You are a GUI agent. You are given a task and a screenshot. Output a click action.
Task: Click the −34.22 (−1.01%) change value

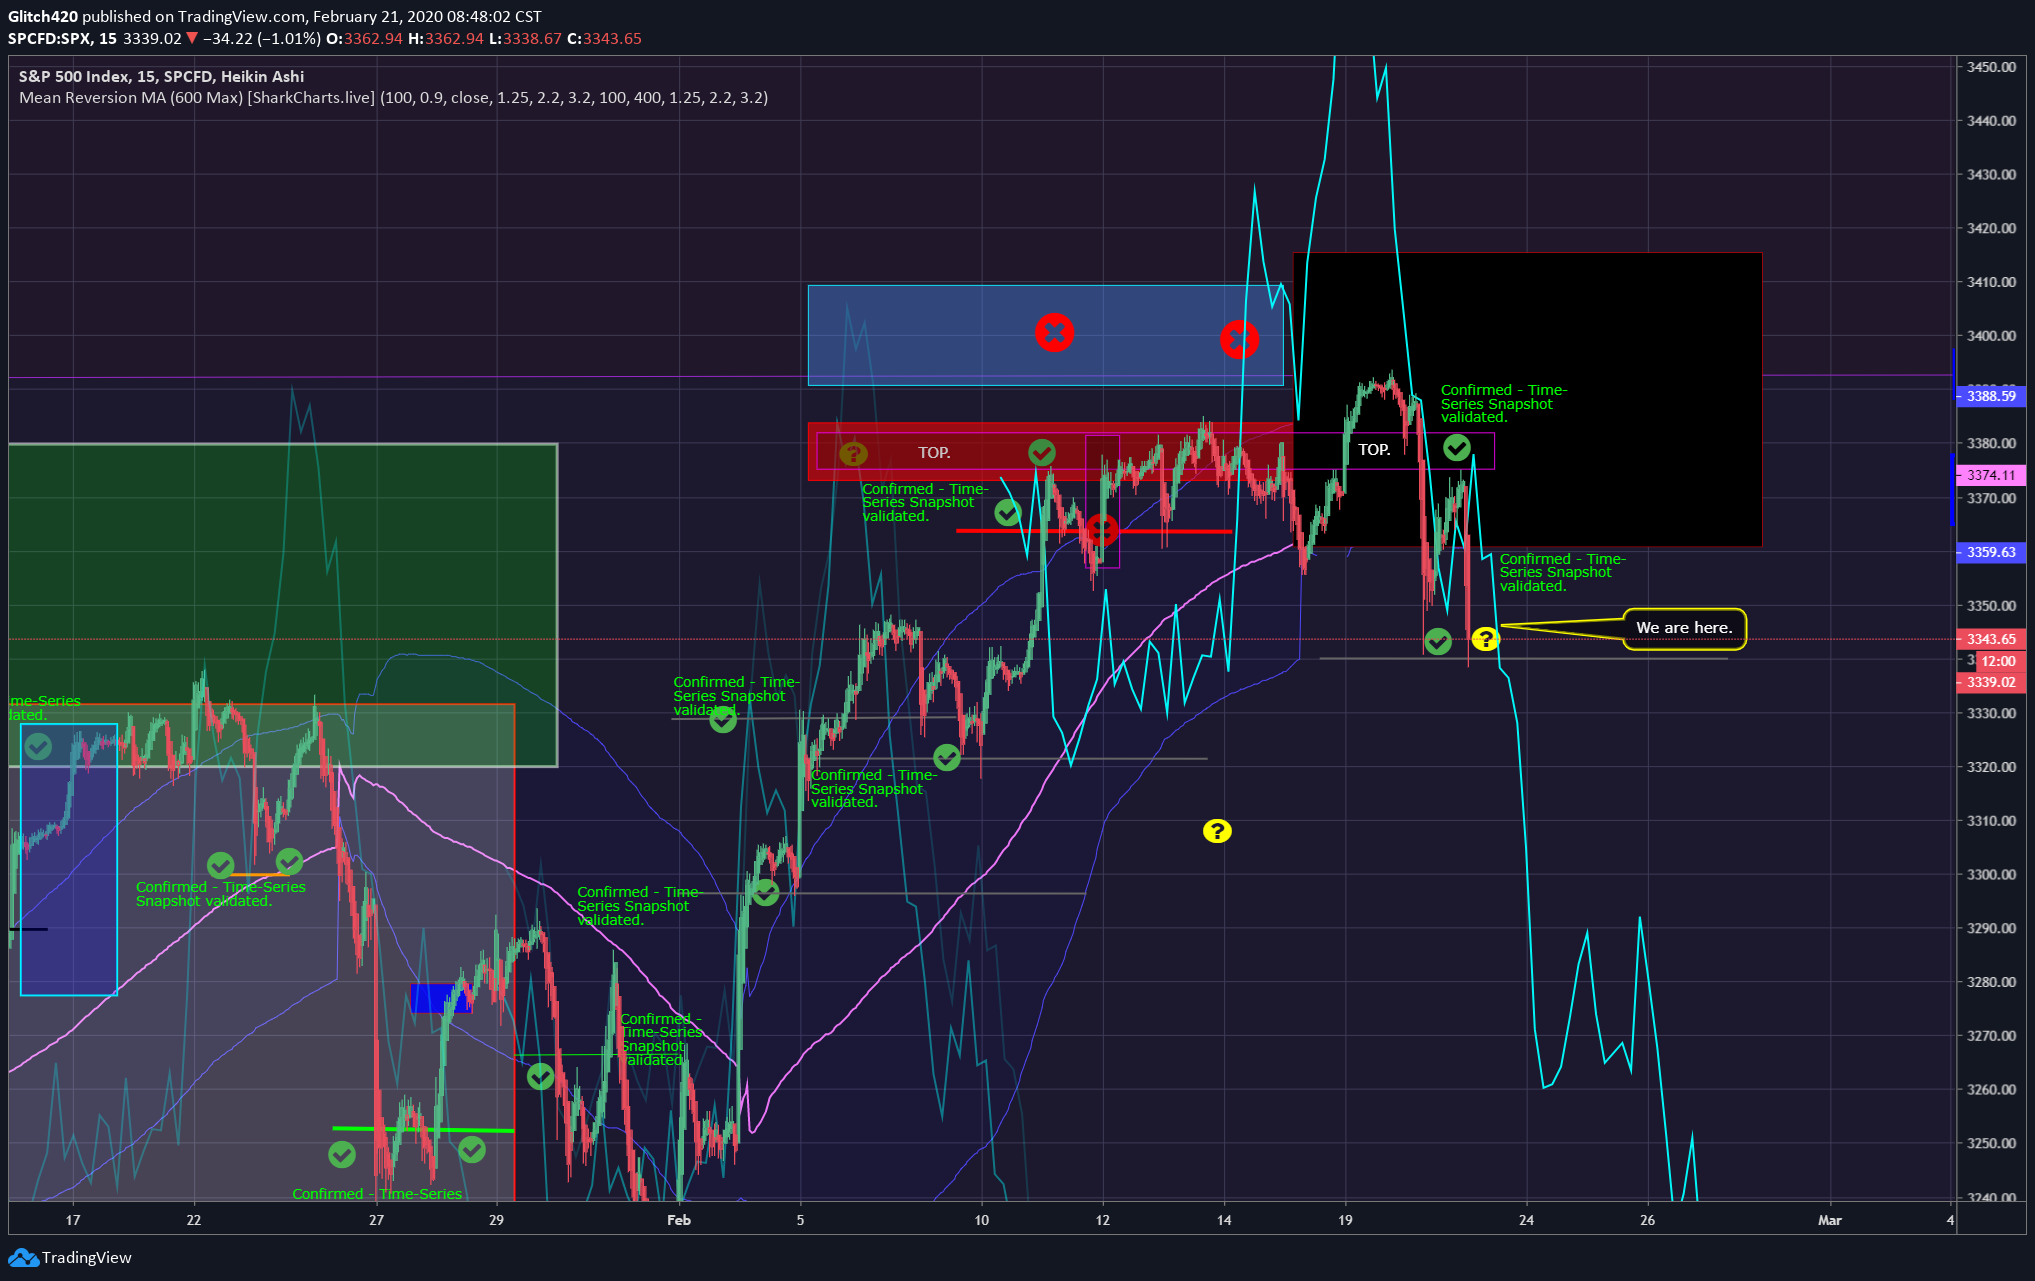pos(262,39)
